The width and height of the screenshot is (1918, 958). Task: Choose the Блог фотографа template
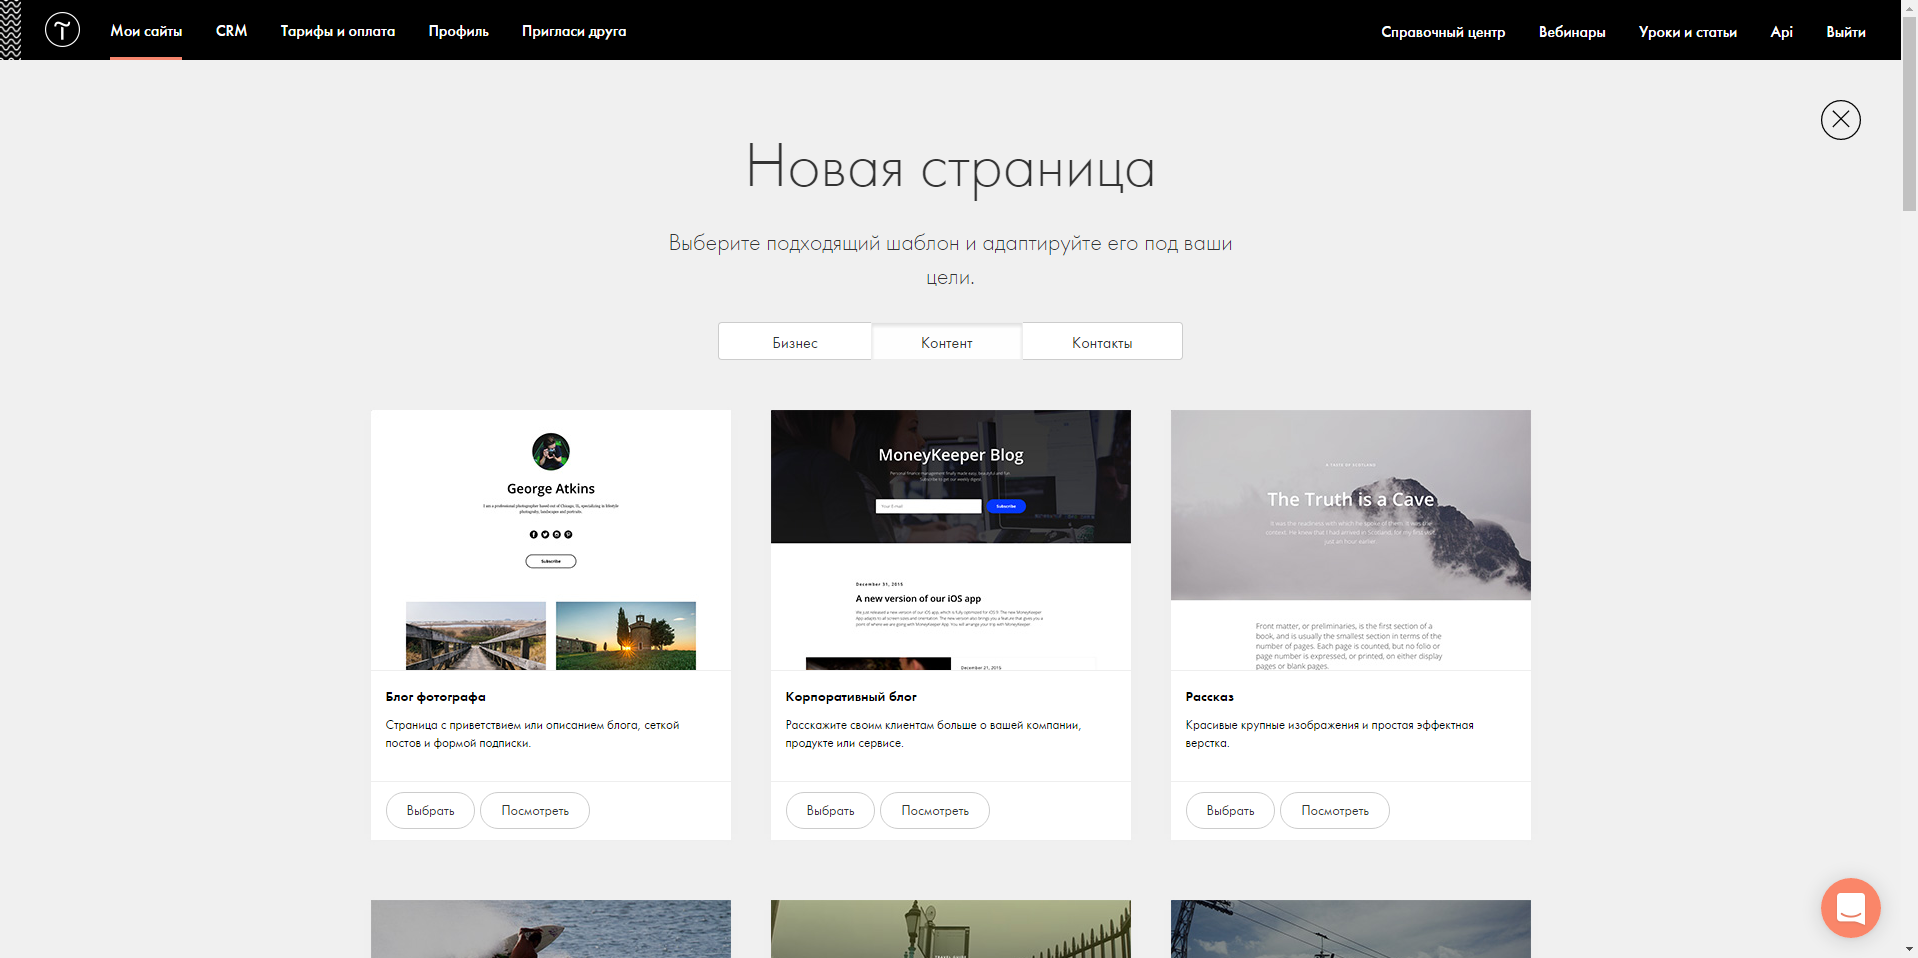tap(430, 810)
